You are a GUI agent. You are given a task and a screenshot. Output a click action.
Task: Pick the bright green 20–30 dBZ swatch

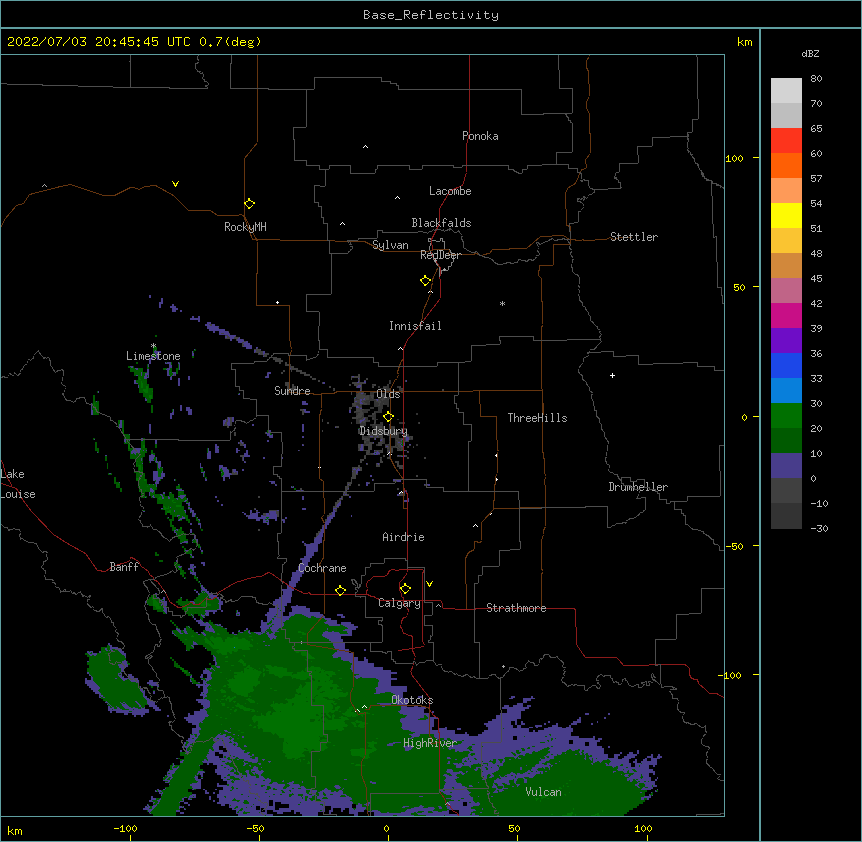[x=786, y=416]
